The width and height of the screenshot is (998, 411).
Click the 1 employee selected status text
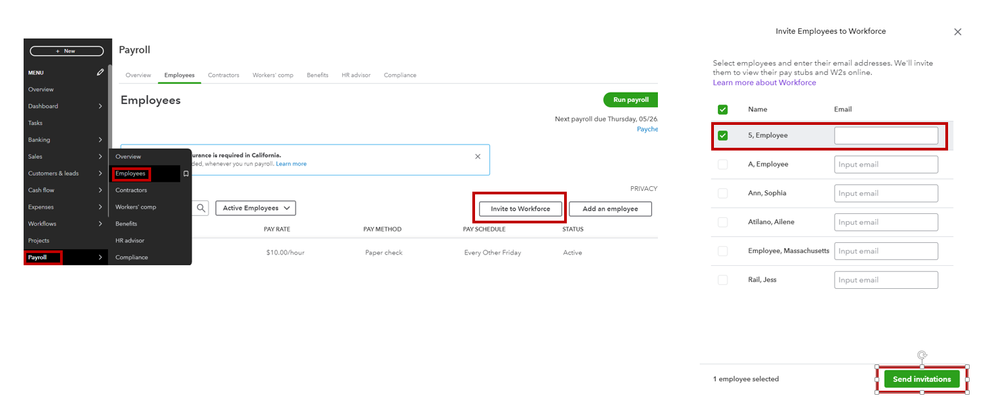click(x=745, y=379)
